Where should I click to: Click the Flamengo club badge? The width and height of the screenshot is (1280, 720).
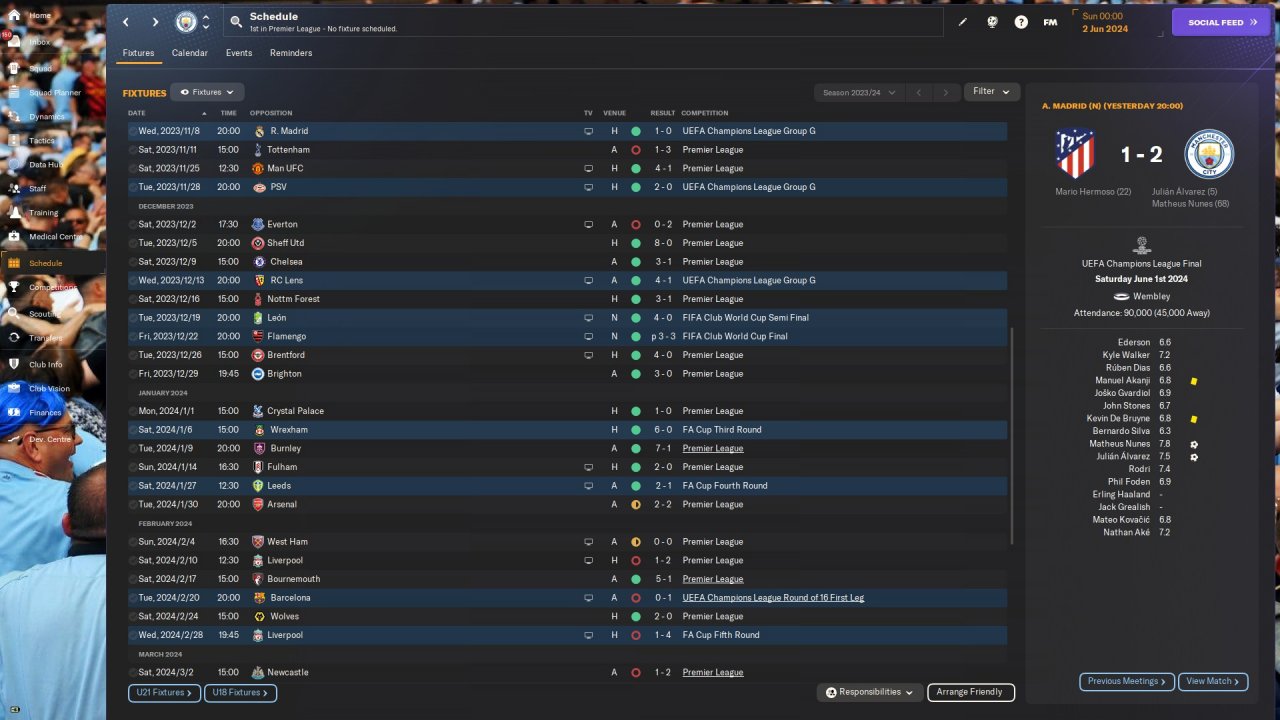coord(258,336)
